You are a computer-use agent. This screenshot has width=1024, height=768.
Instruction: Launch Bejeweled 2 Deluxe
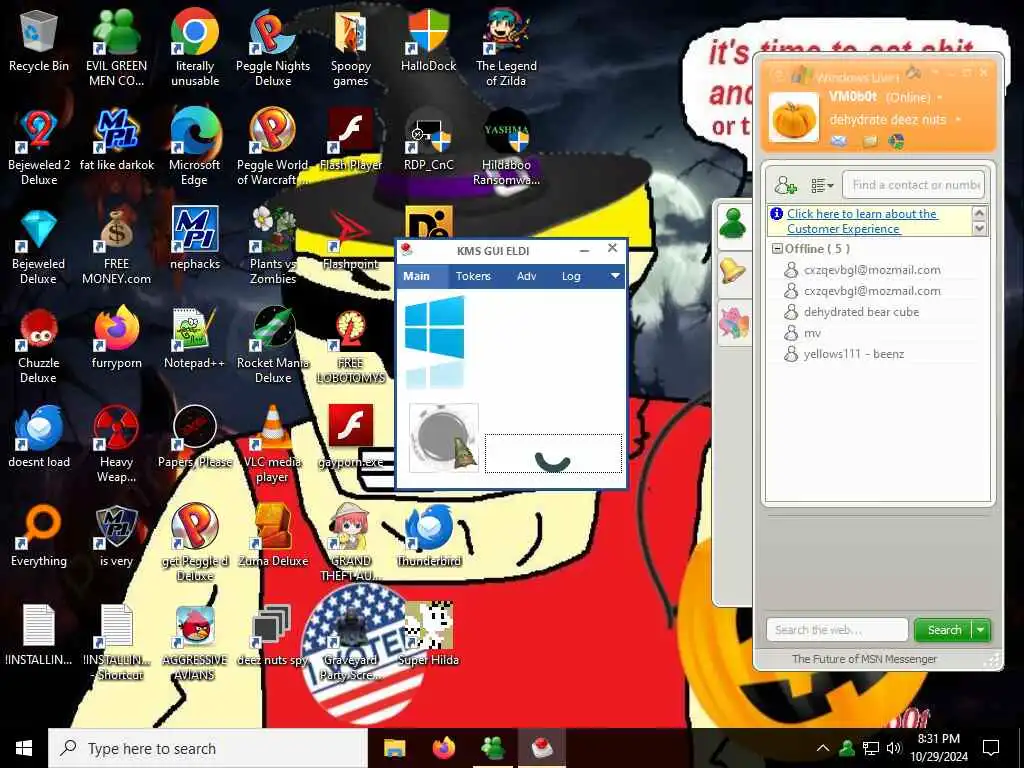[39, 146]
